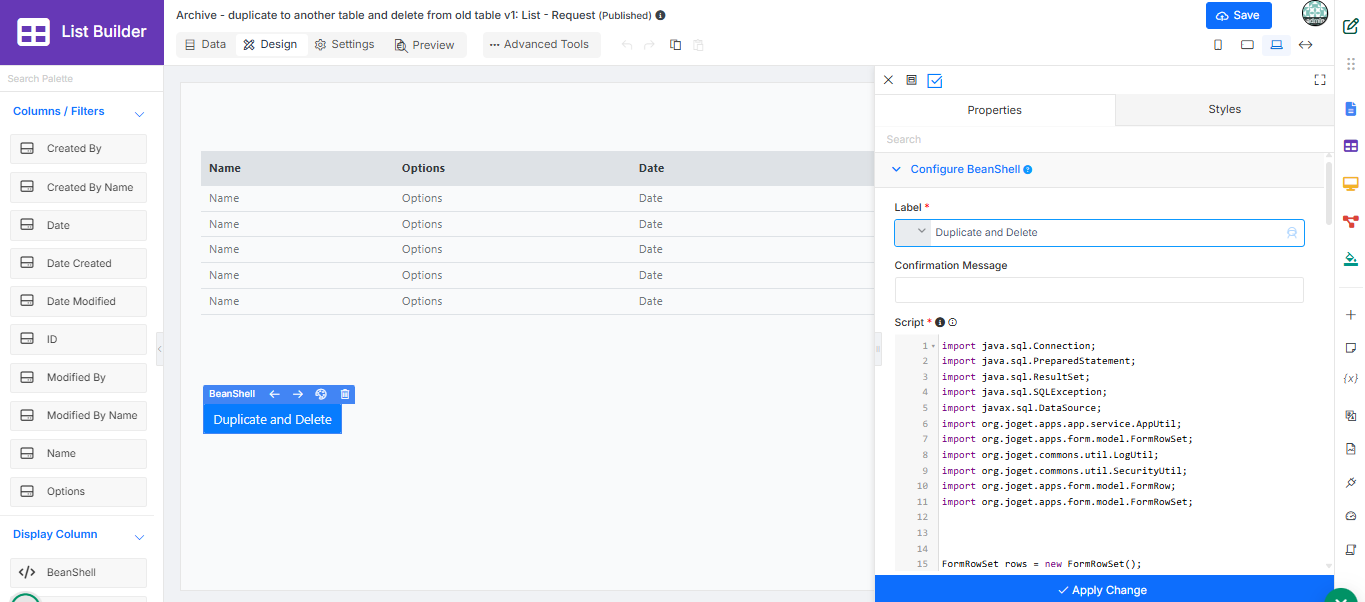Toggle the full-width auto preview arrows
Image resolution: width=1365 pixels, height=602 pixels.
pos(1305,45)
